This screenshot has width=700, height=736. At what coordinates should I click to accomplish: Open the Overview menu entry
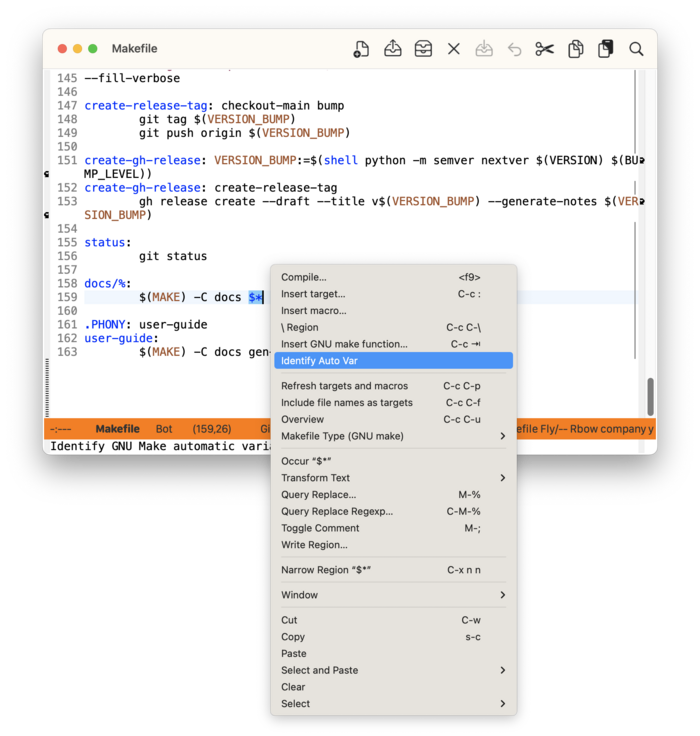click(x=393, y=419)
